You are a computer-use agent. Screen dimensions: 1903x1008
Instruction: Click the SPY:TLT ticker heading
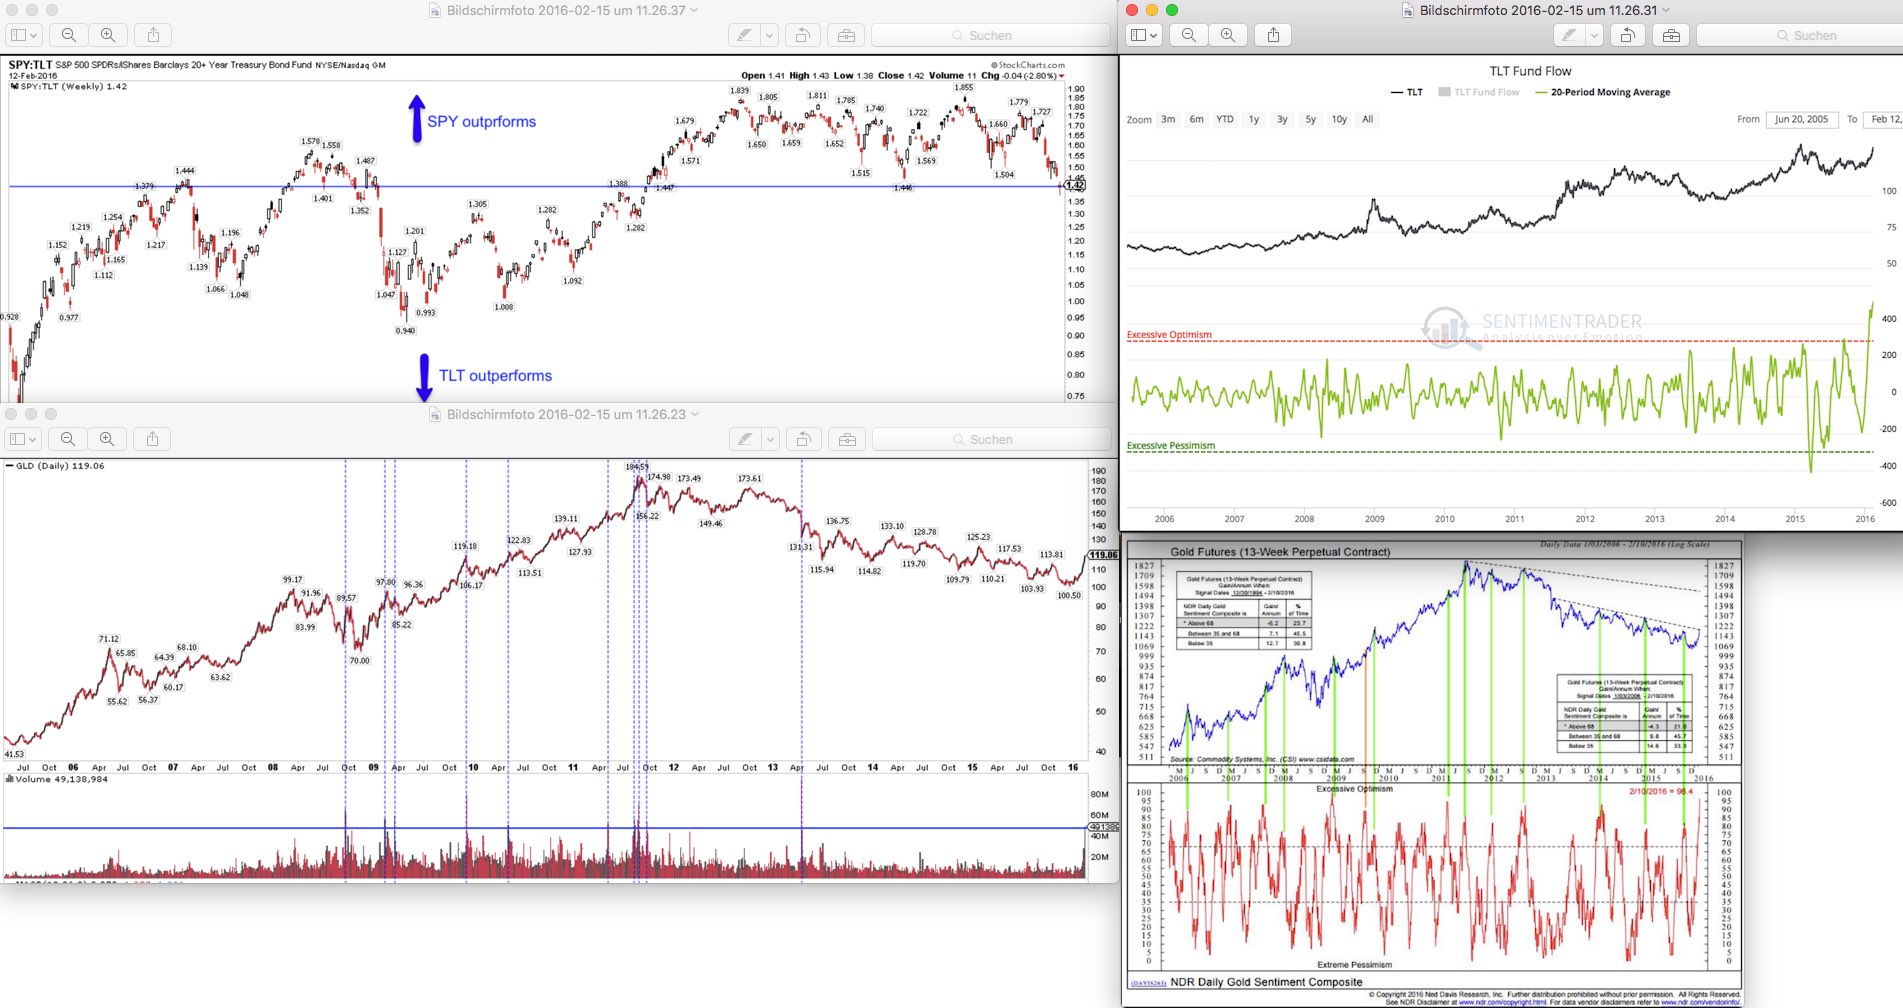coord(30,65)
